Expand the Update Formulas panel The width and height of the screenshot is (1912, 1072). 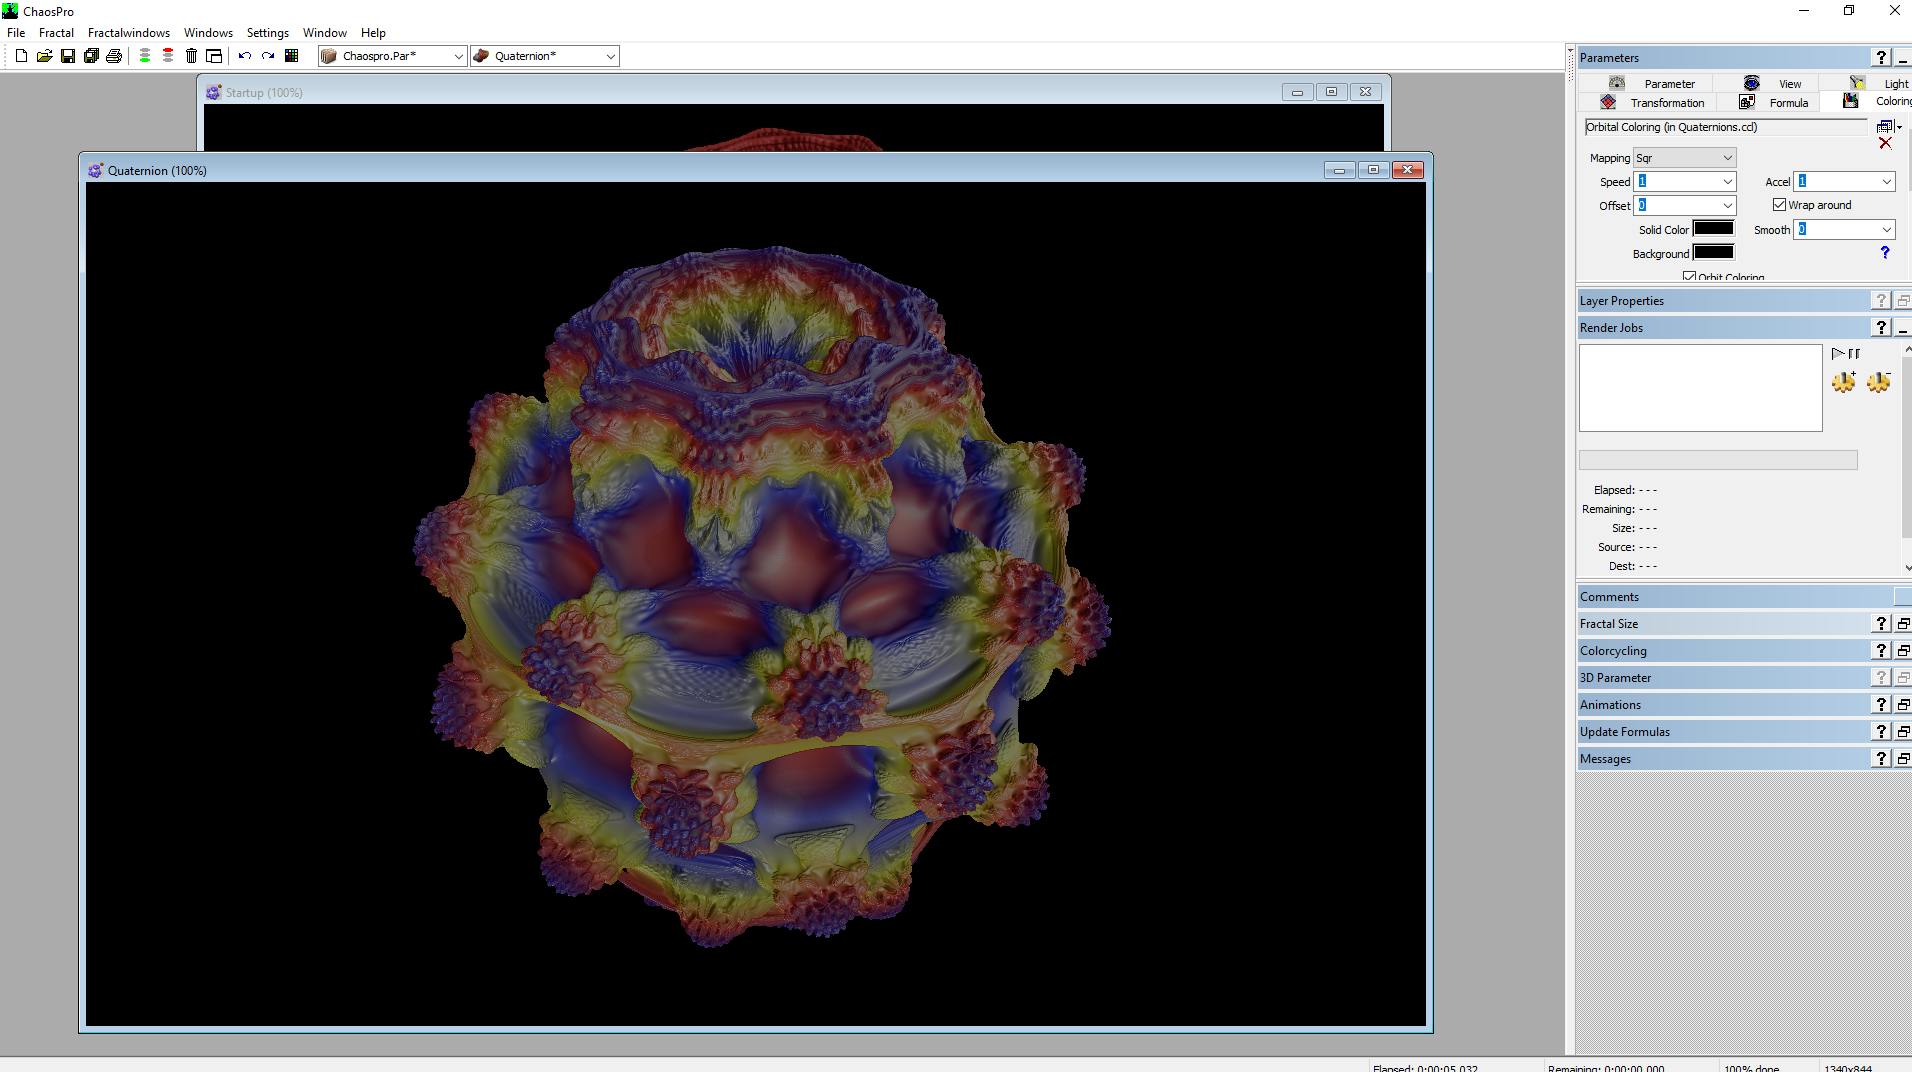coord(1903,732)
